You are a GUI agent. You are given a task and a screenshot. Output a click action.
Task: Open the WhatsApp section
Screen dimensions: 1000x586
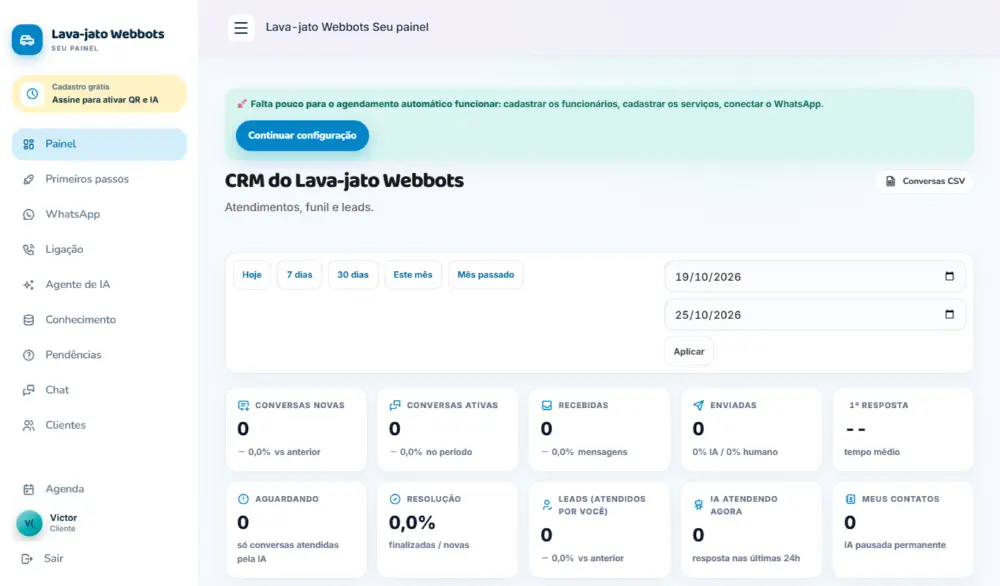pyautogui.click(x=99, y=214)
